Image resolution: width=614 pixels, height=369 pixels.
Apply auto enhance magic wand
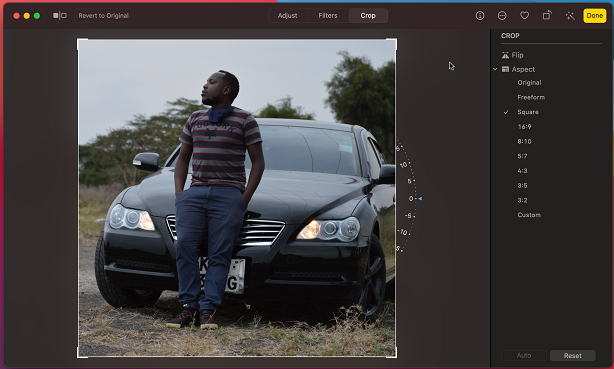(x=570, y=16)
